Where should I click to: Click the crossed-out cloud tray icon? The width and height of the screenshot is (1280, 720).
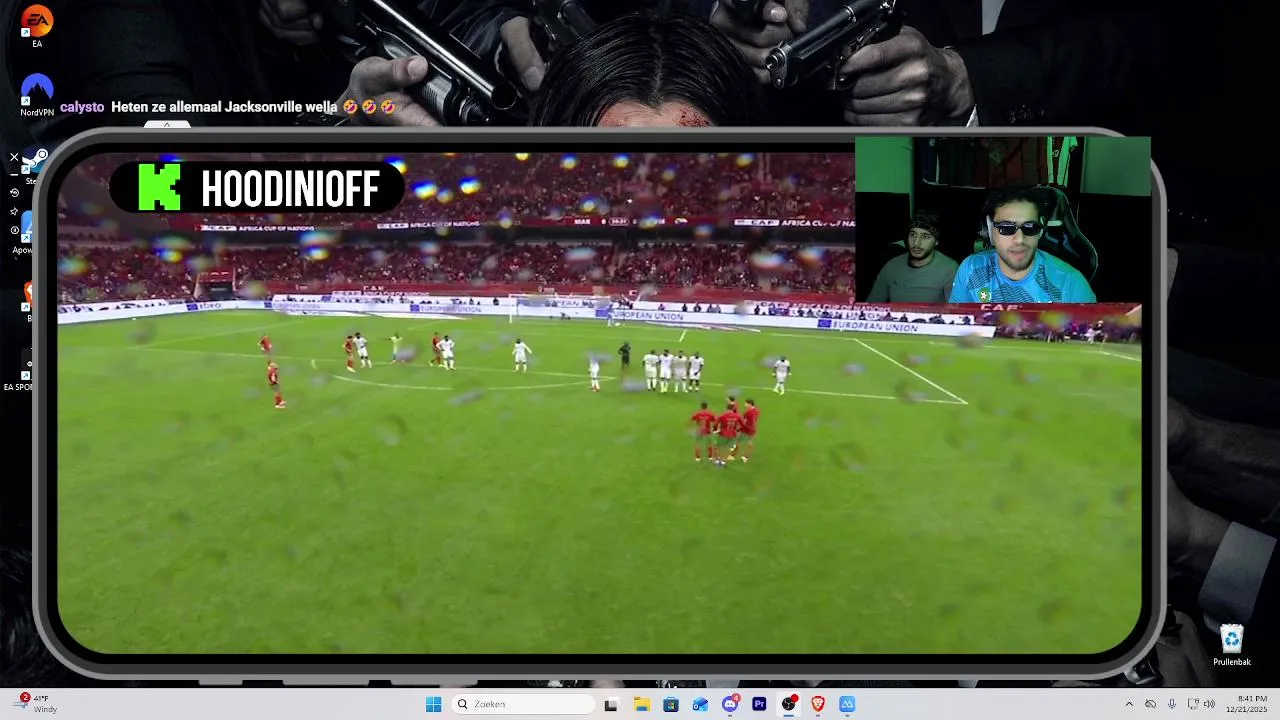1150,705
